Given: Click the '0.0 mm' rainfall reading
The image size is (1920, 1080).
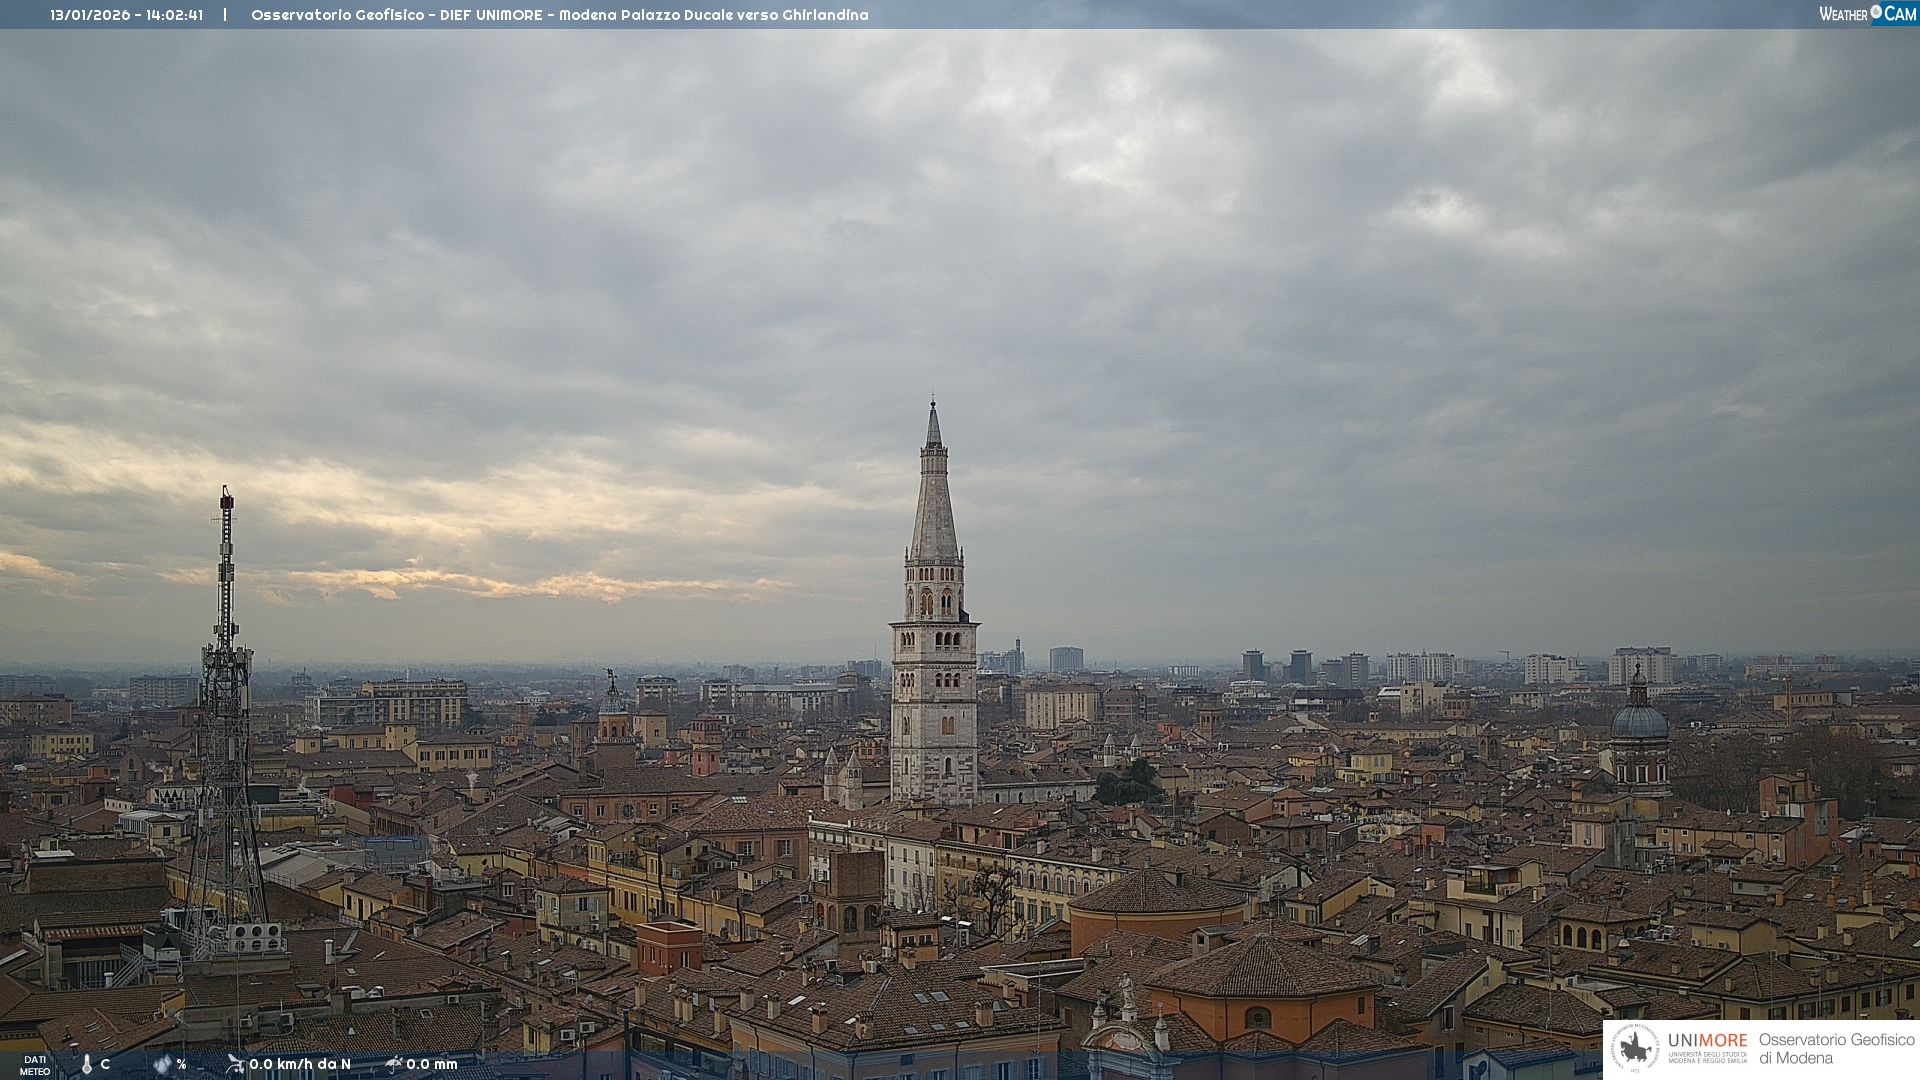Looking at the screenshot, I should coord(432,1064).
